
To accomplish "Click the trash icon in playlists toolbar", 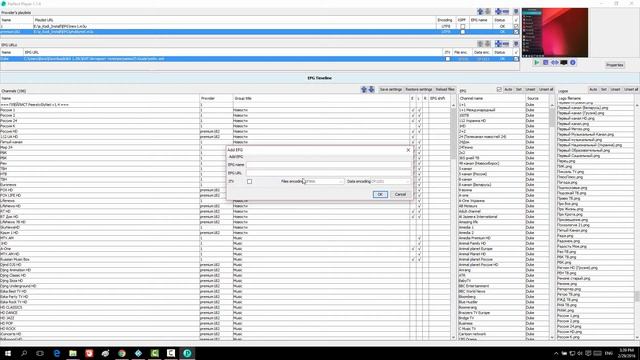I will (516, 11).
